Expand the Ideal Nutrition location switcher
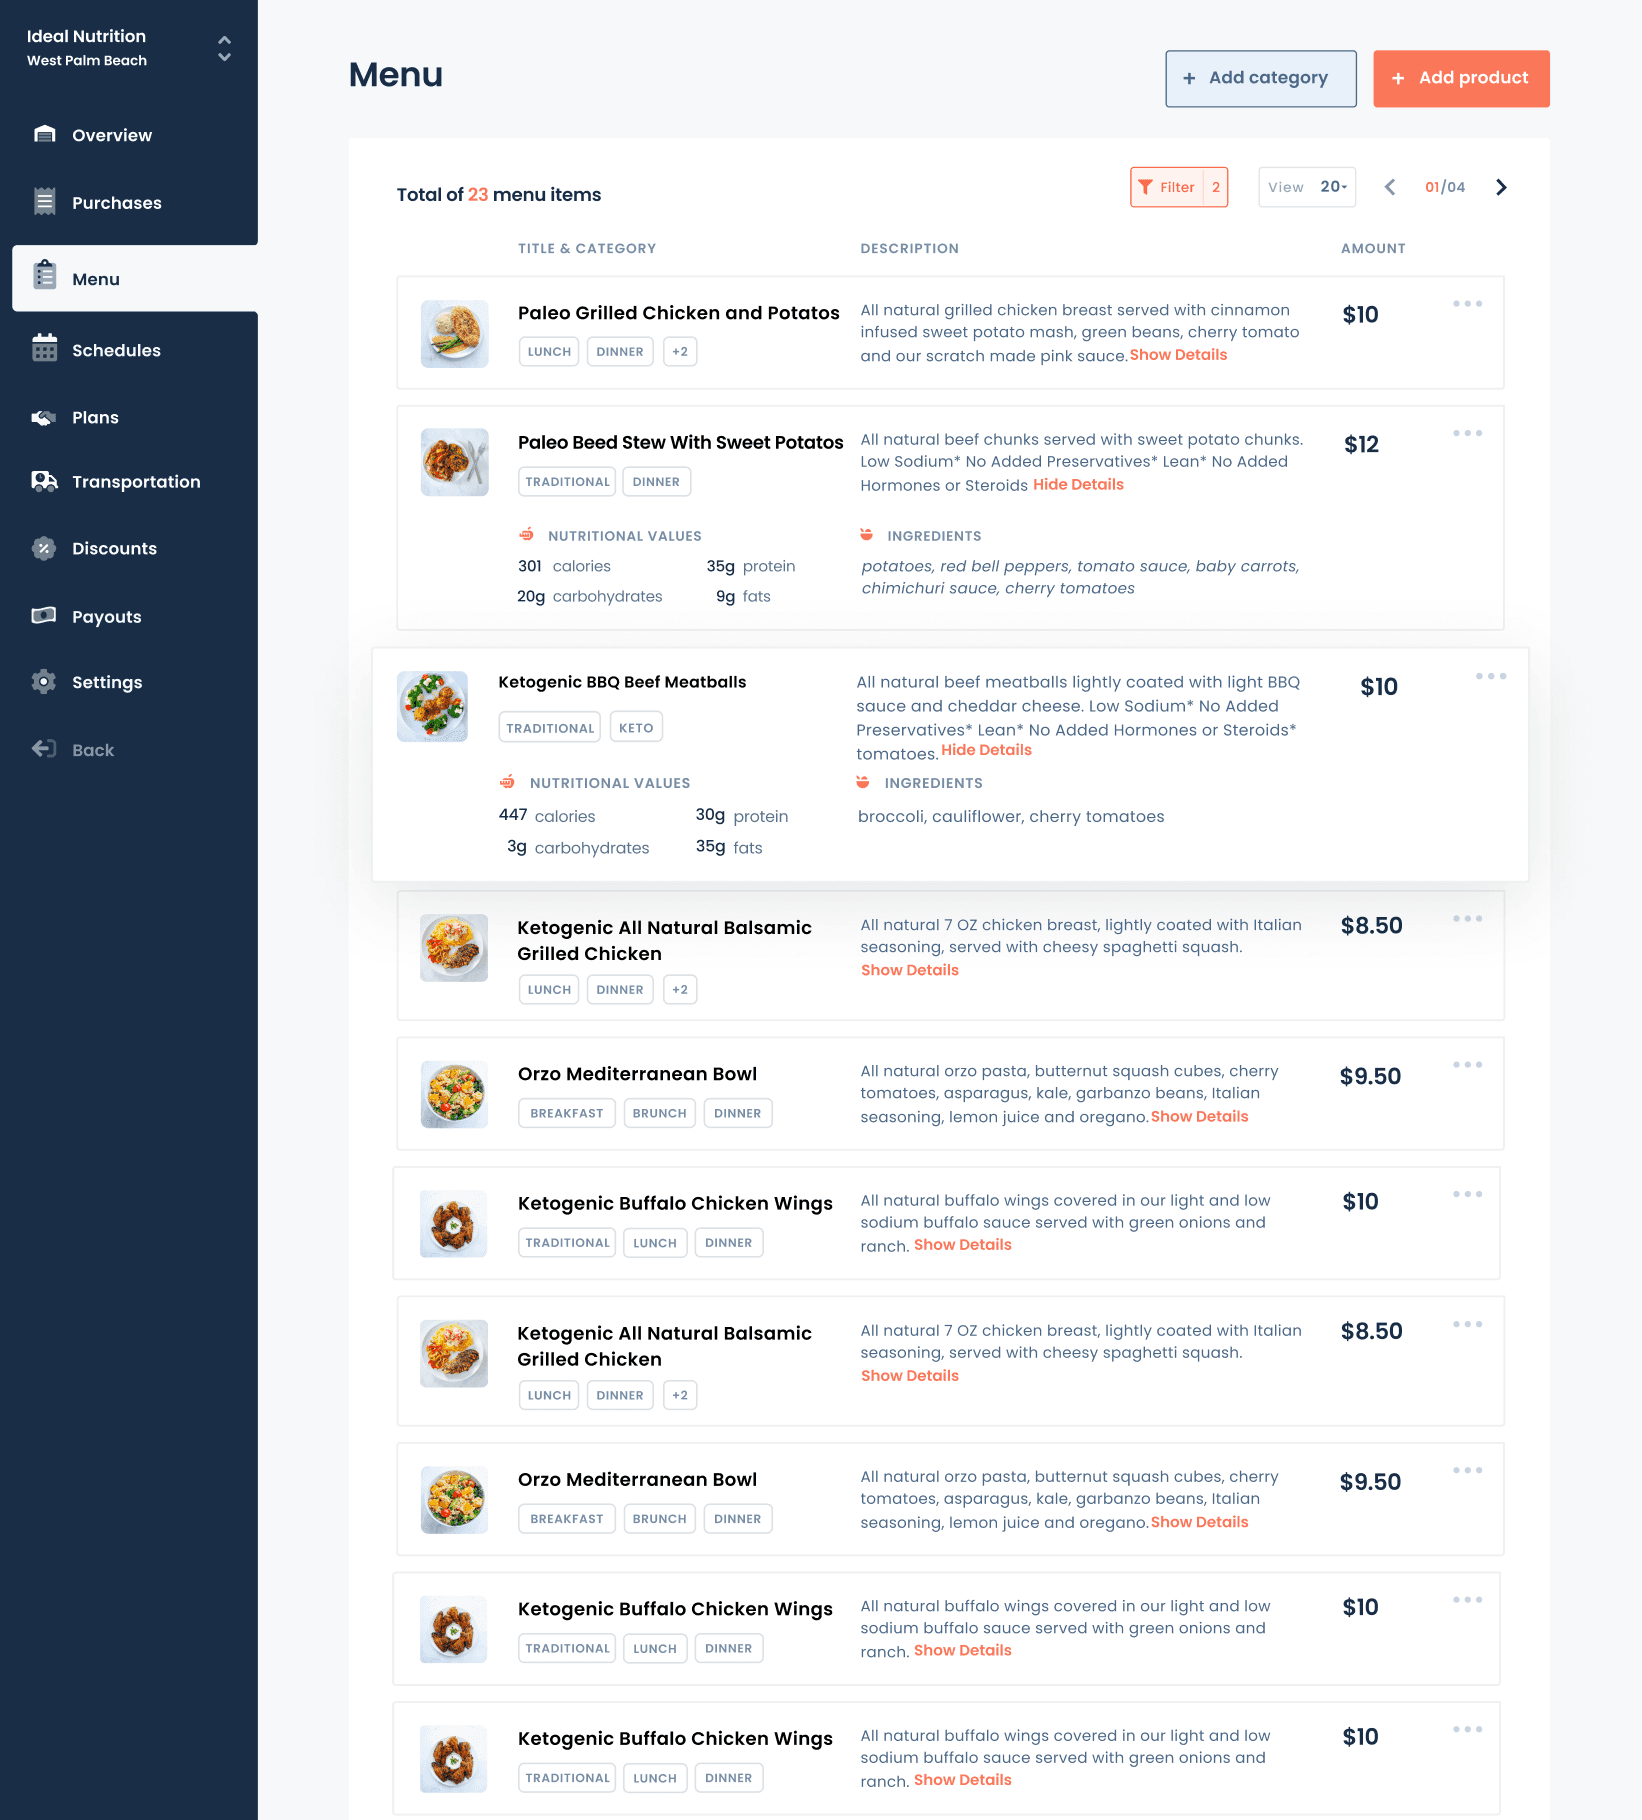Viewport: 1642px width, 1820px height. coord(224,48)
